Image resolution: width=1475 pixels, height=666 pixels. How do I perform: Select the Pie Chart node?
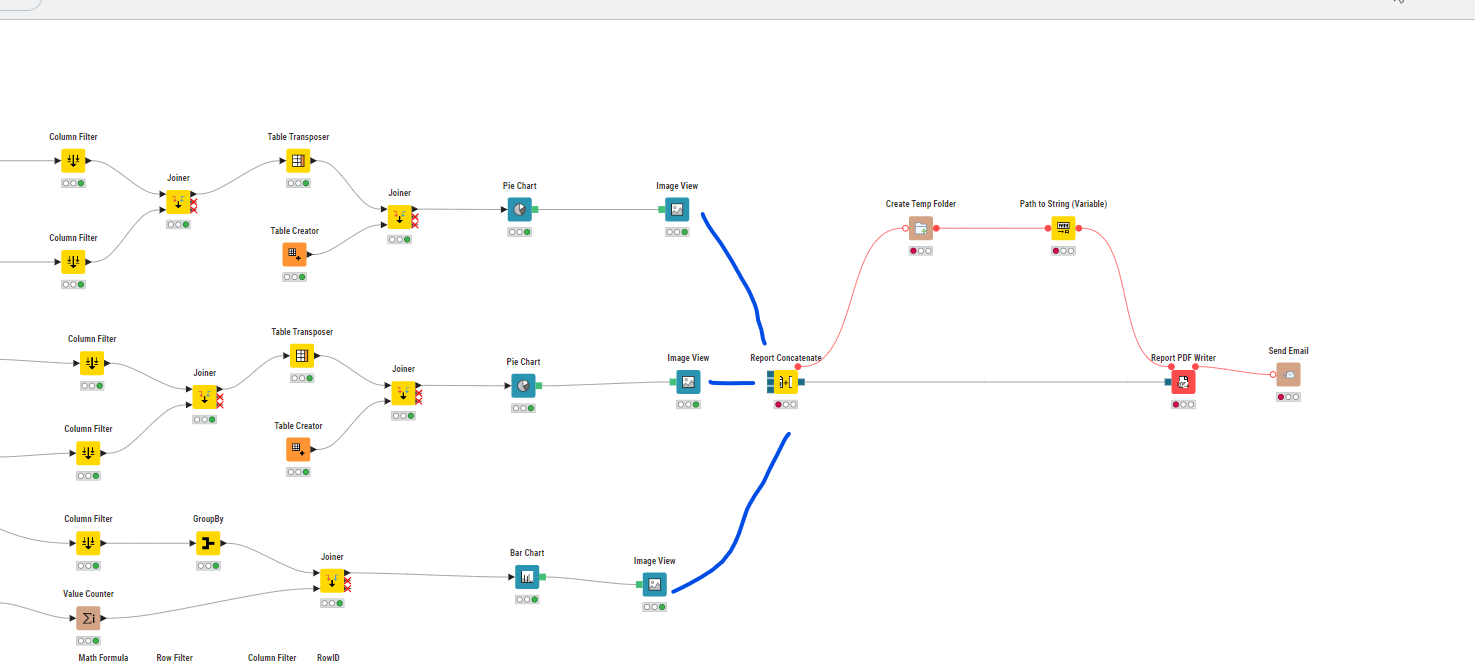coord(520,209)
